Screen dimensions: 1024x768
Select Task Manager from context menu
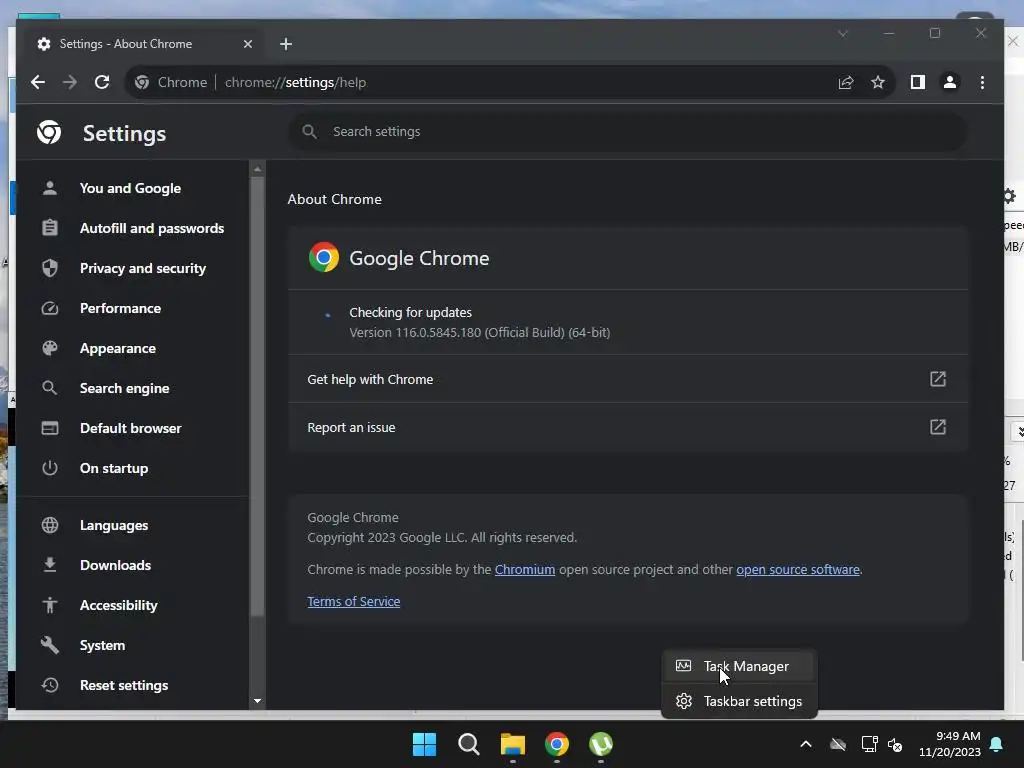[739, 666]
